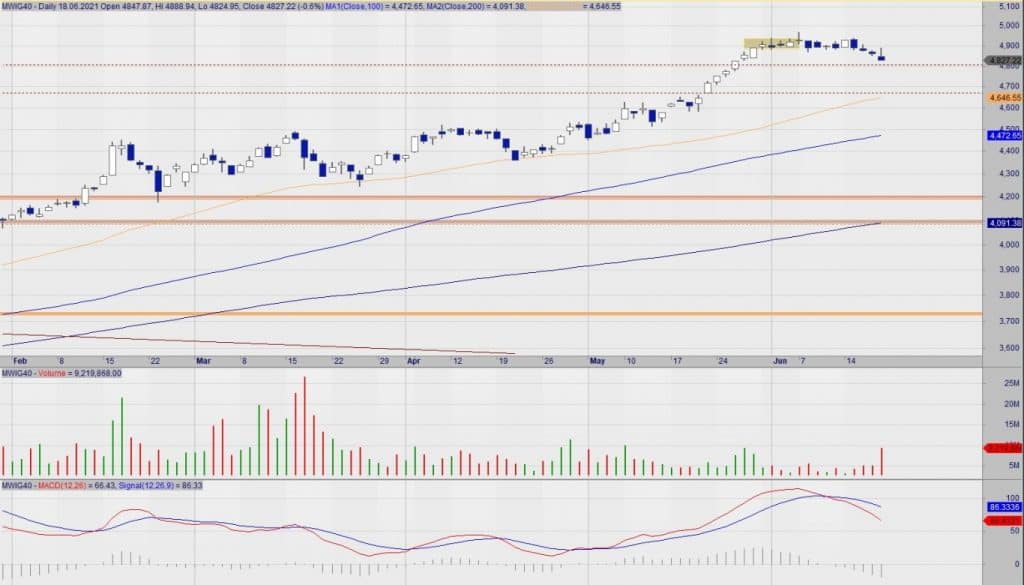Image resolution: width=1024 pixels, height=585 pixels.
Task: Click the blue 4,091.38 moving average tag
Action: tap(1003, 223)
